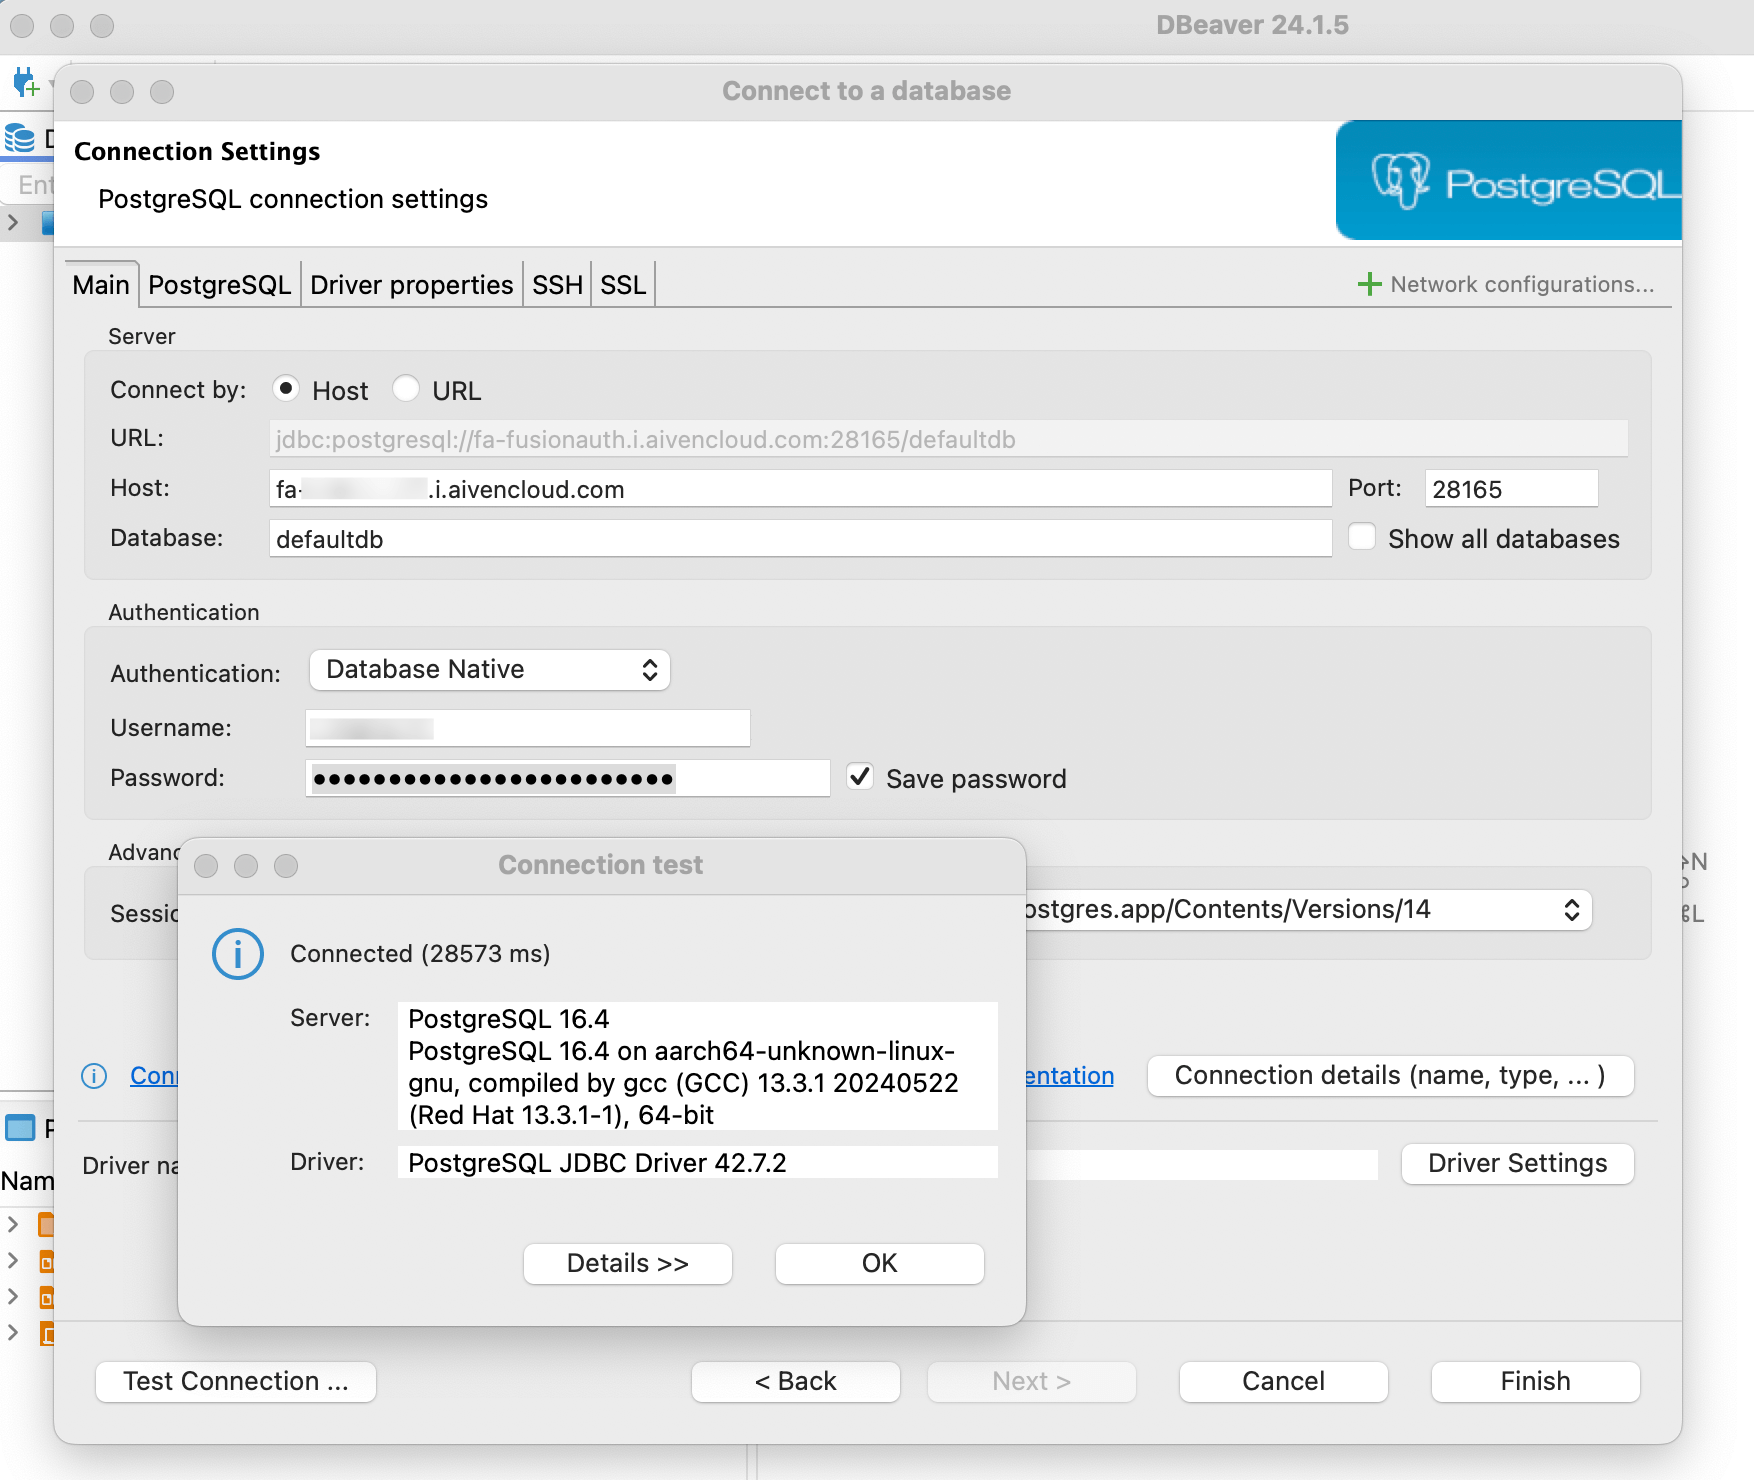Click the first orange folder icon in project tree

(46, 1224)
